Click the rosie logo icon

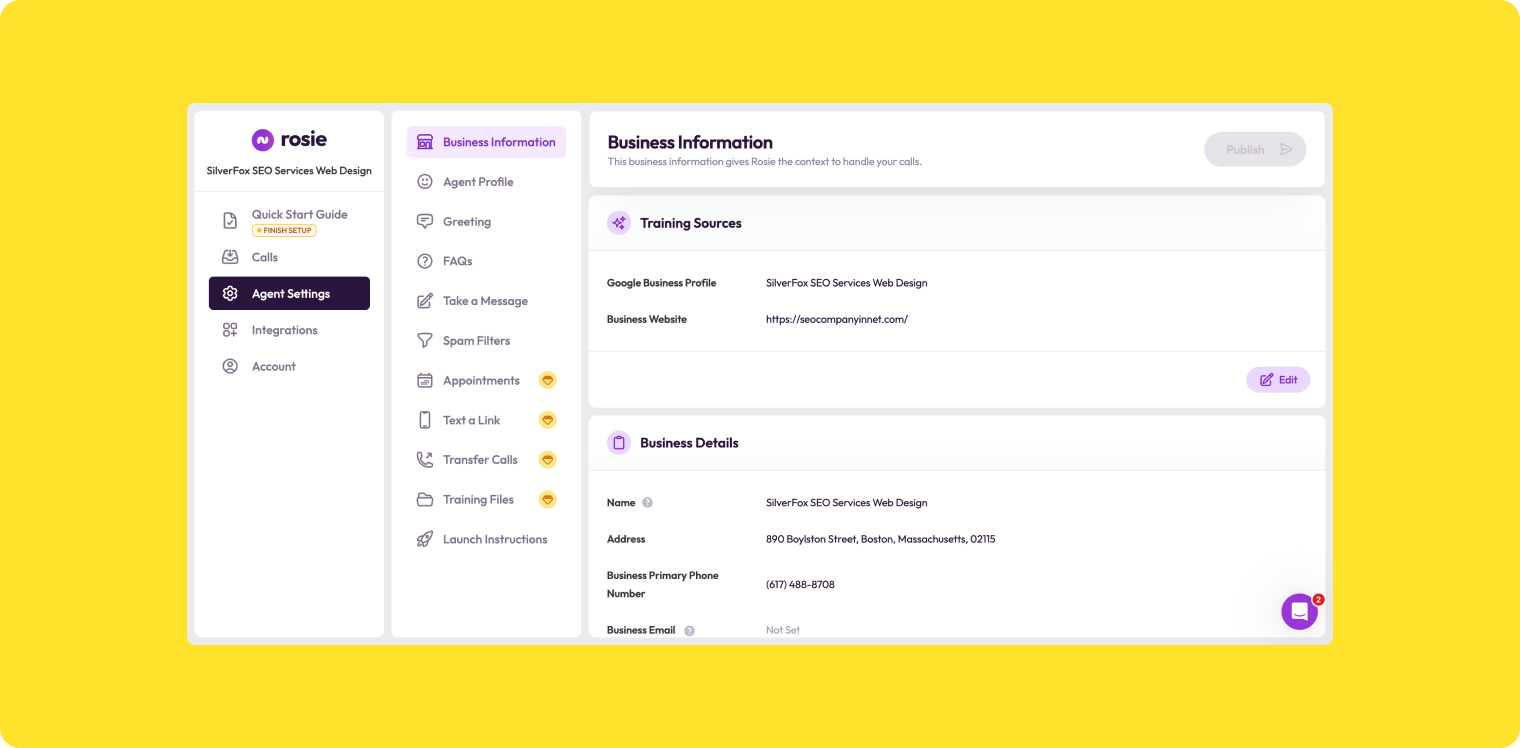point(262,140)
